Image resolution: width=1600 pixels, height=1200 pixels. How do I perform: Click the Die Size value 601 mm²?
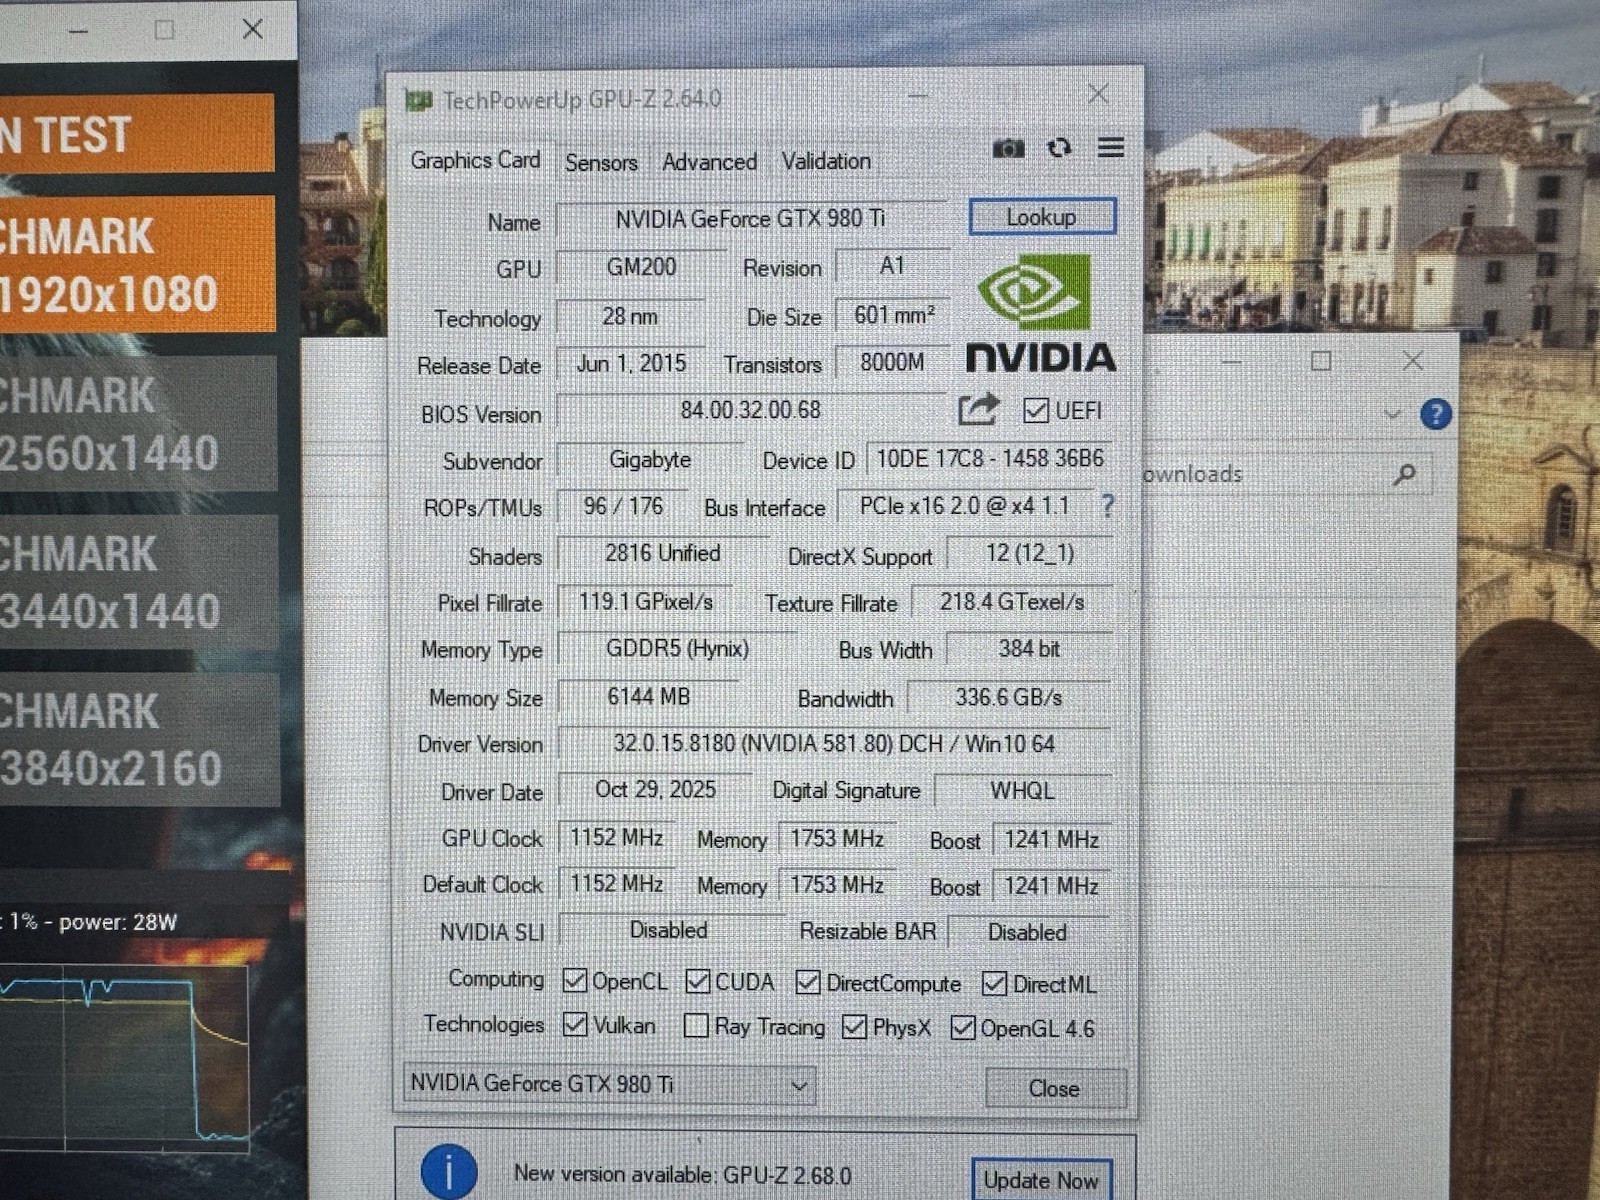(x=894, y=315)
